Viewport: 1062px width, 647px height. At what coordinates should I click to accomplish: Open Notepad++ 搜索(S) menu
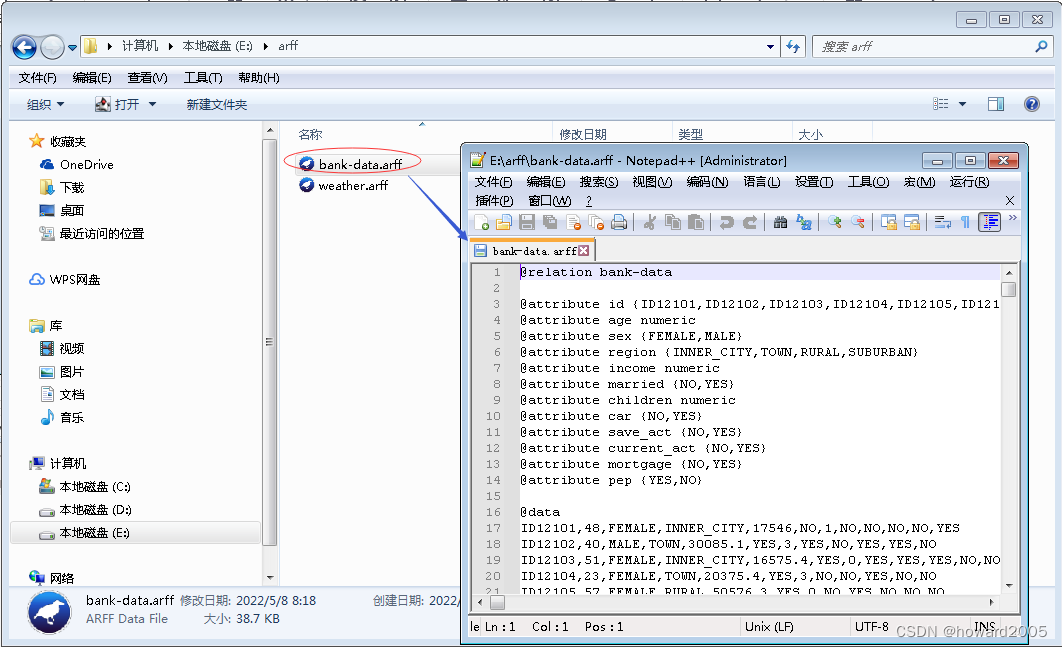pos(599,182)
